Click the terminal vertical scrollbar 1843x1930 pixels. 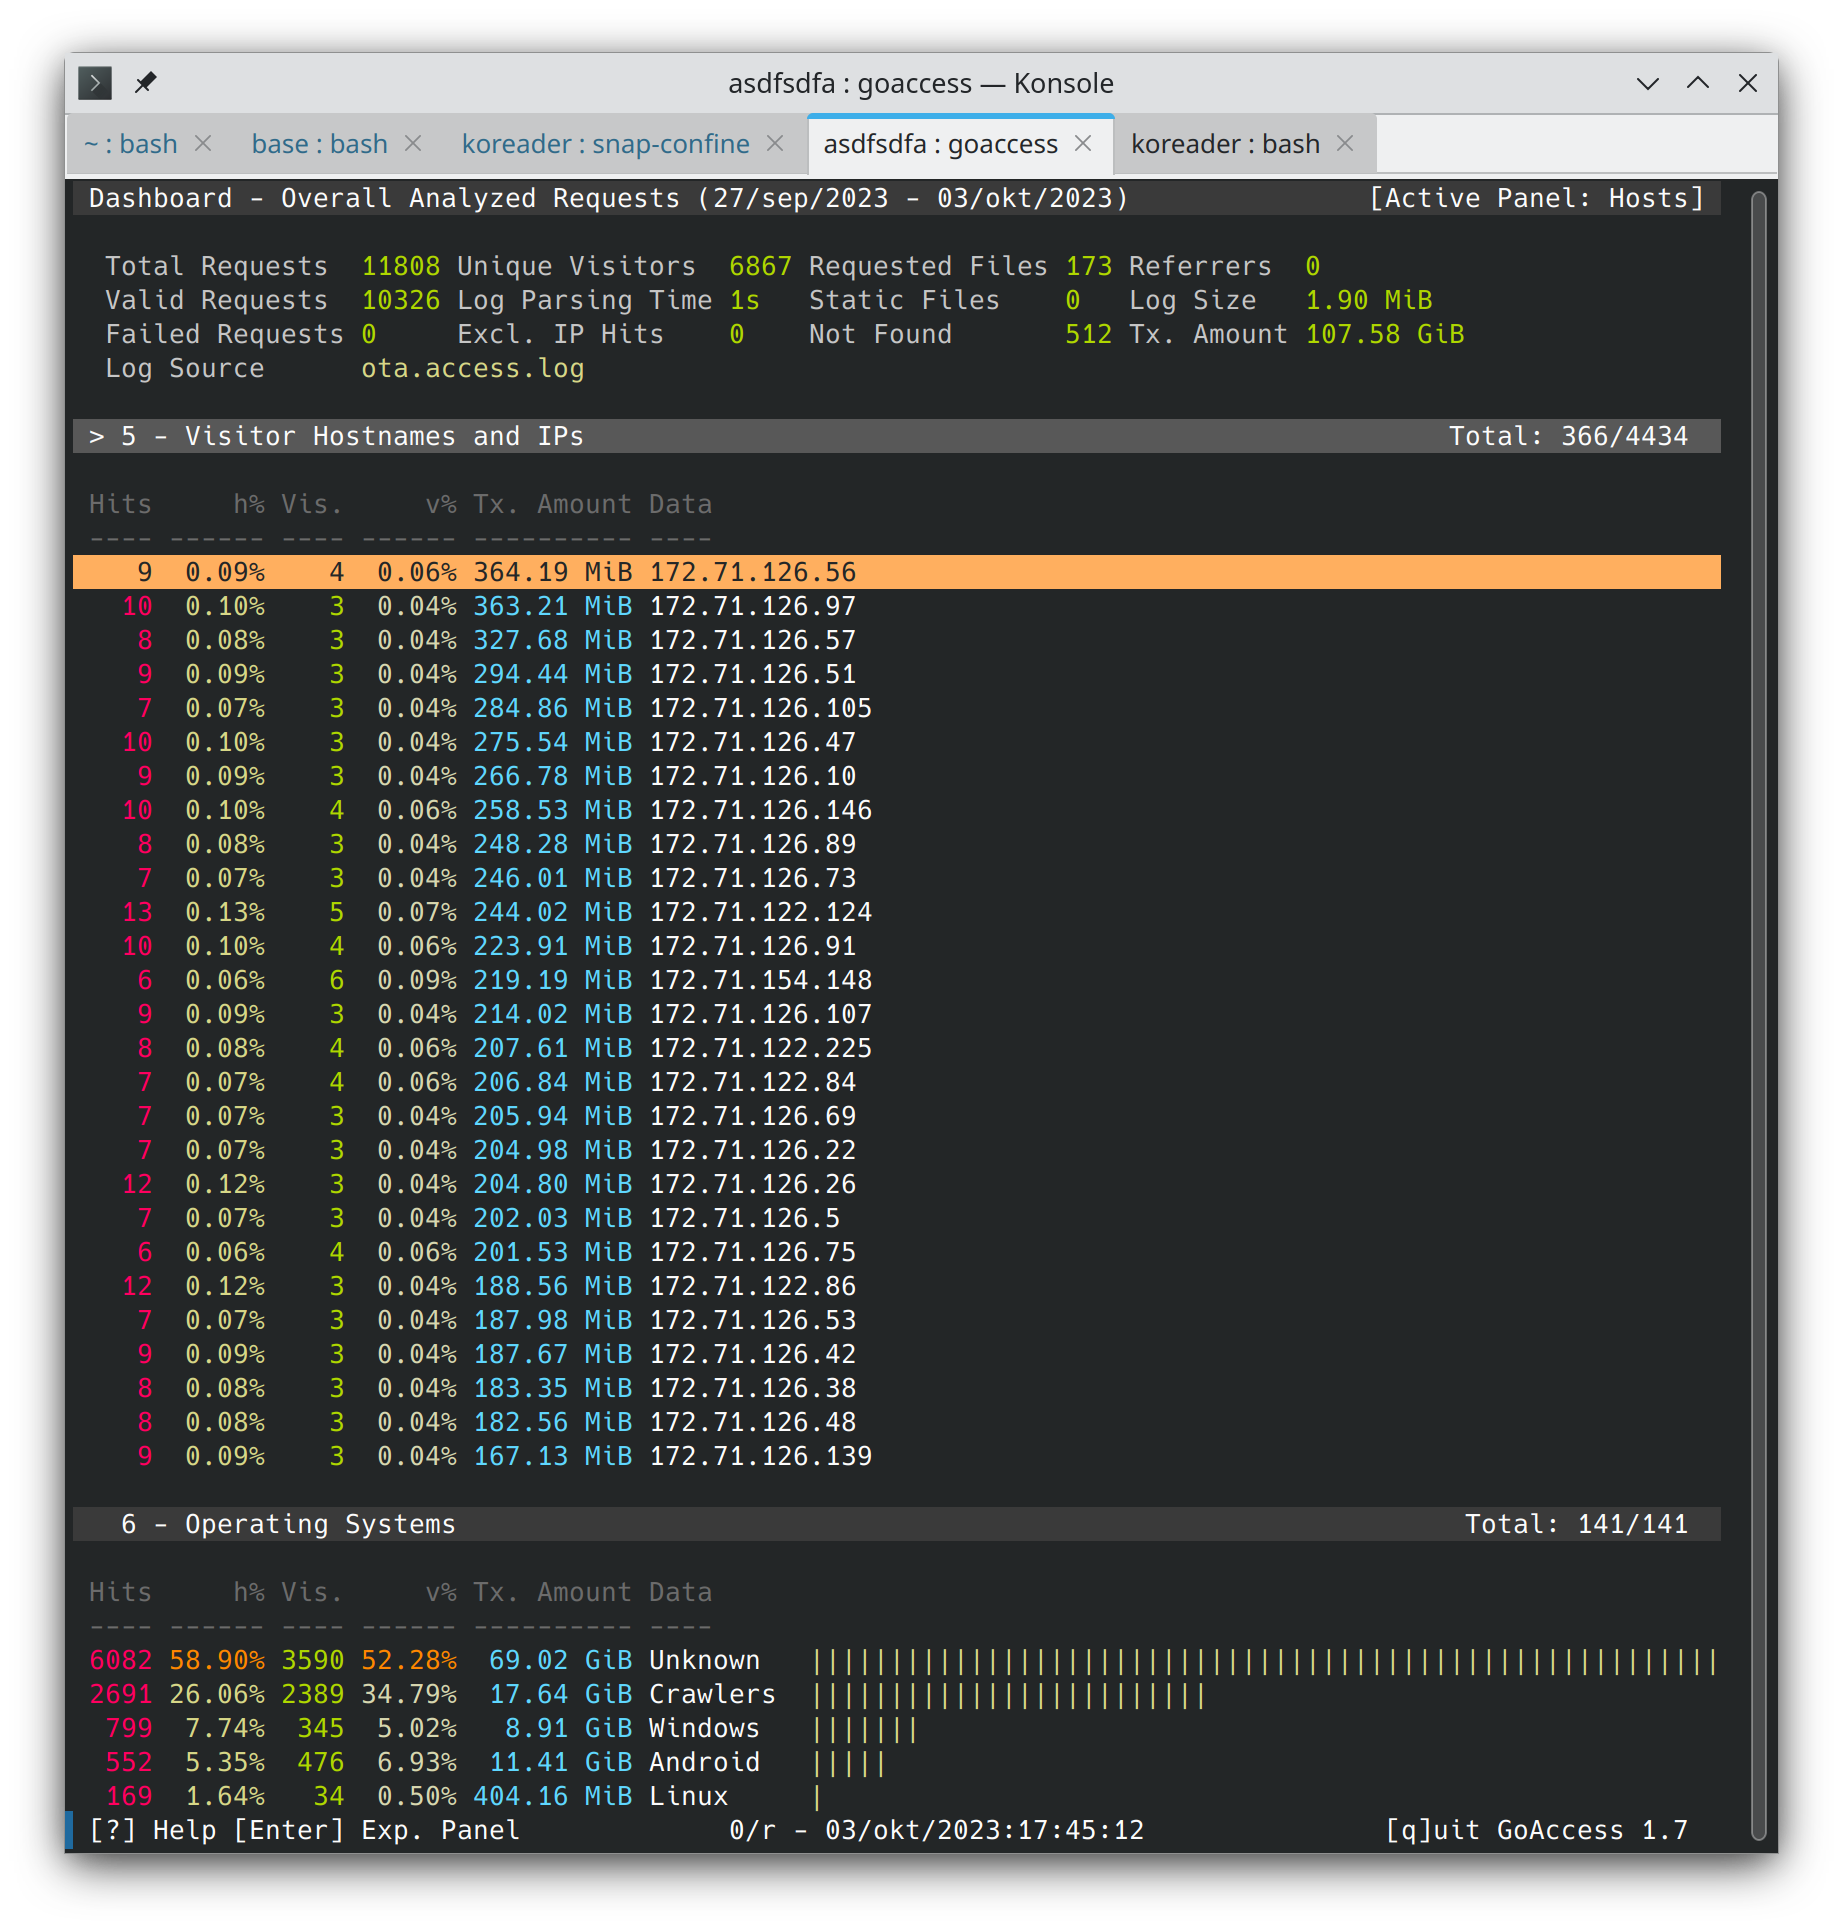(1759, 1015)
